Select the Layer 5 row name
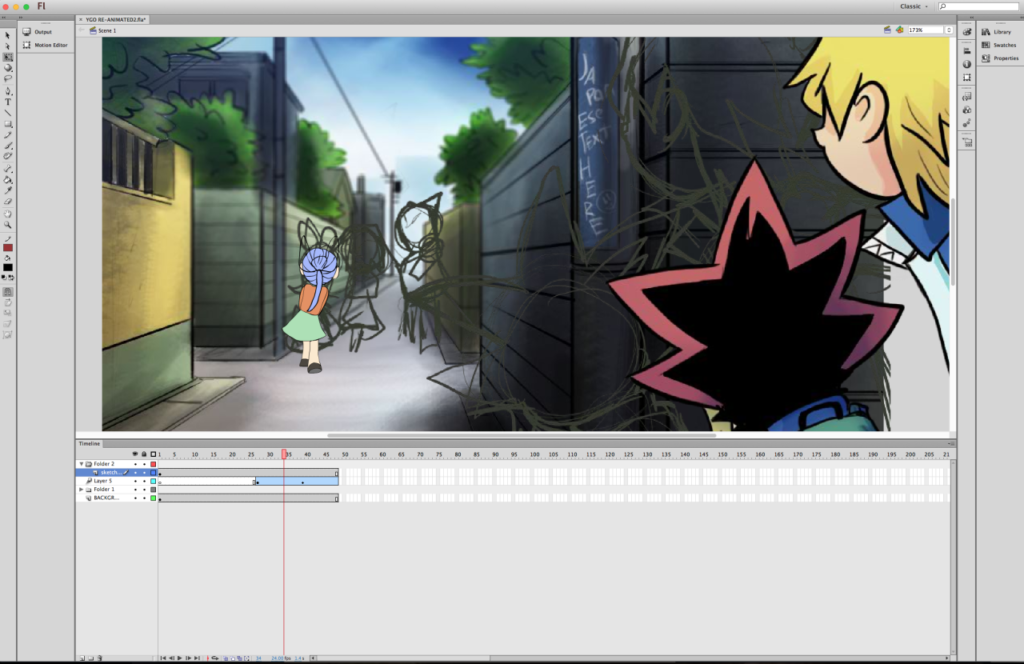Image resolution: width=1024 pixels, height=664 pixels. (103, 481)
